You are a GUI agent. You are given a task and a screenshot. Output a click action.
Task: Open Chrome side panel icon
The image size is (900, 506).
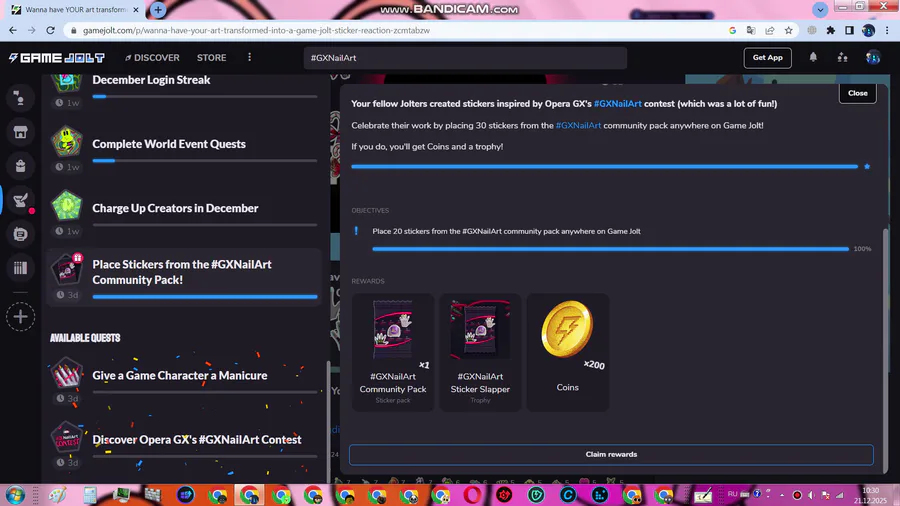point(849,30)
